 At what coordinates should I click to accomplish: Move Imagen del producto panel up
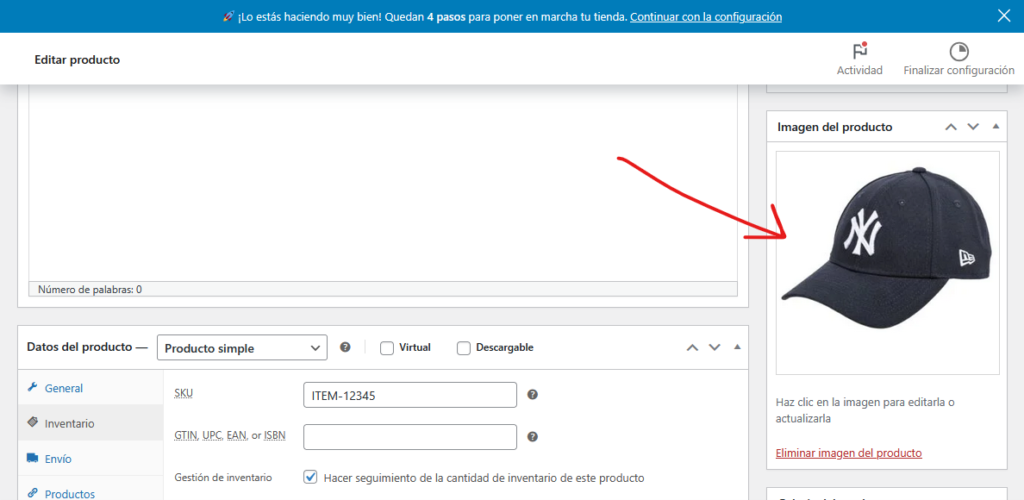pyautogui.click(x=951, y=127)
